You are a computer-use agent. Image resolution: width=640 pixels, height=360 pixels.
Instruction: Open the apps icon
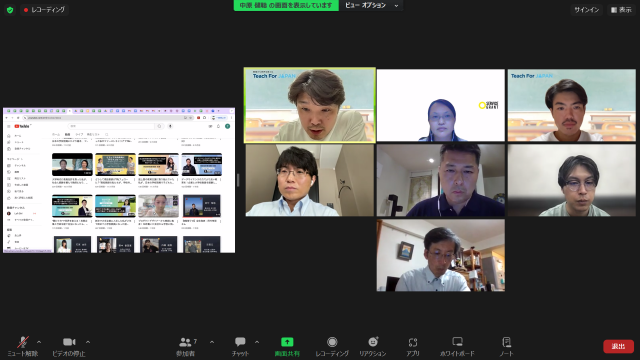click(413, 347)
